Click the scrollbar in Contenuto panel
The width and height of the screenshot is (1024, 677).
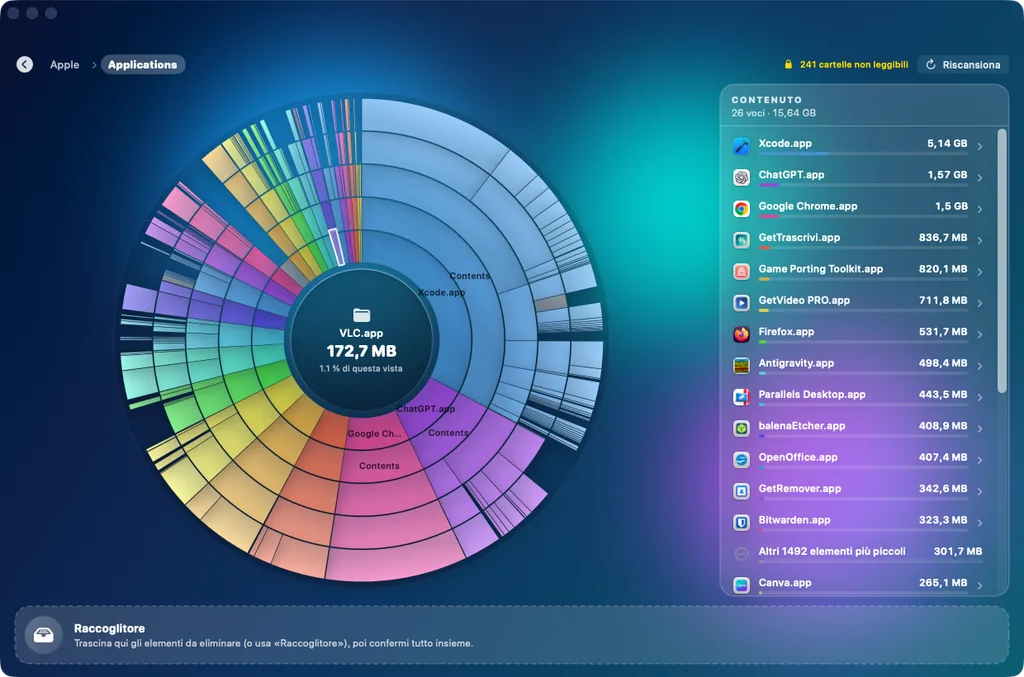click(x=1002, y=261)
